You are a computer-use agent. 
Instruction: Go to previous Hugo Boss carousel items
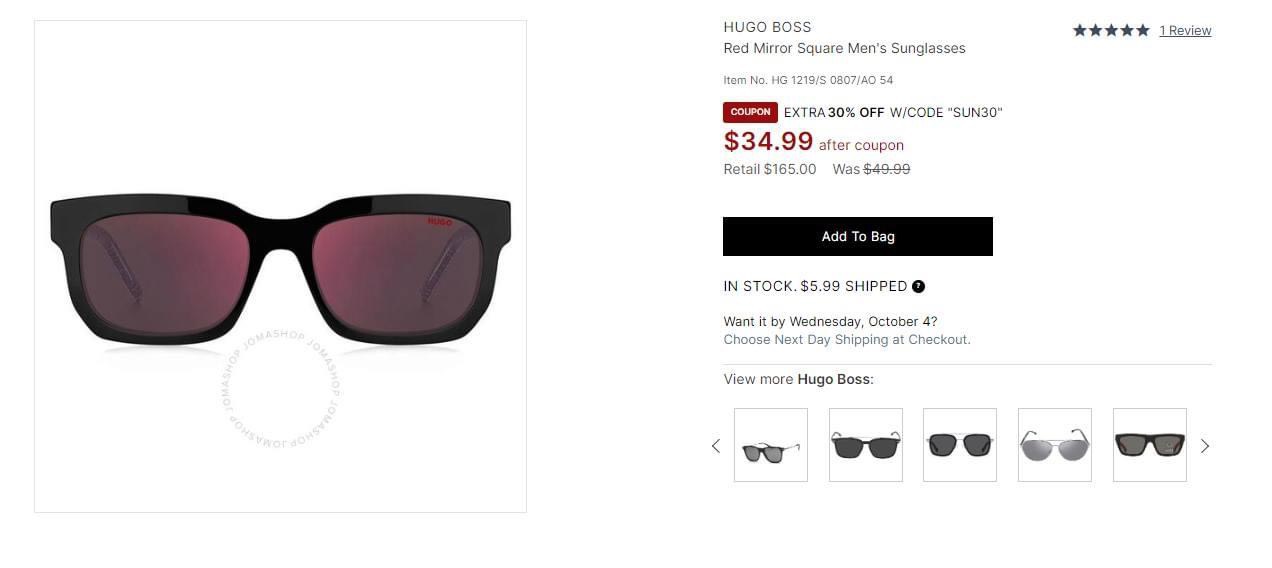(715, 446)
